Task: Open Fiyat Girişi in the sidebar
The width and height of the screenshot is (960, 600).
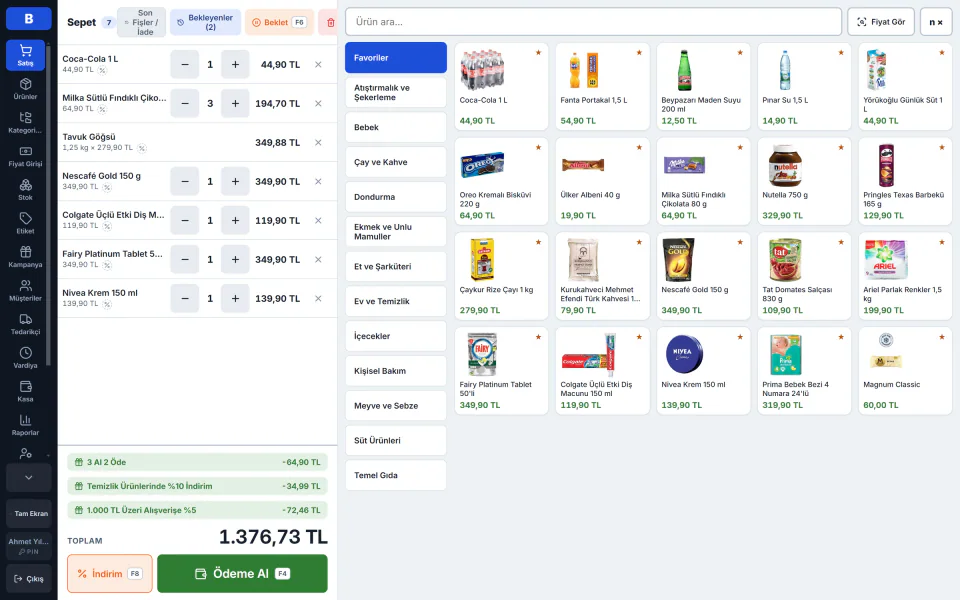Action: 25,156
